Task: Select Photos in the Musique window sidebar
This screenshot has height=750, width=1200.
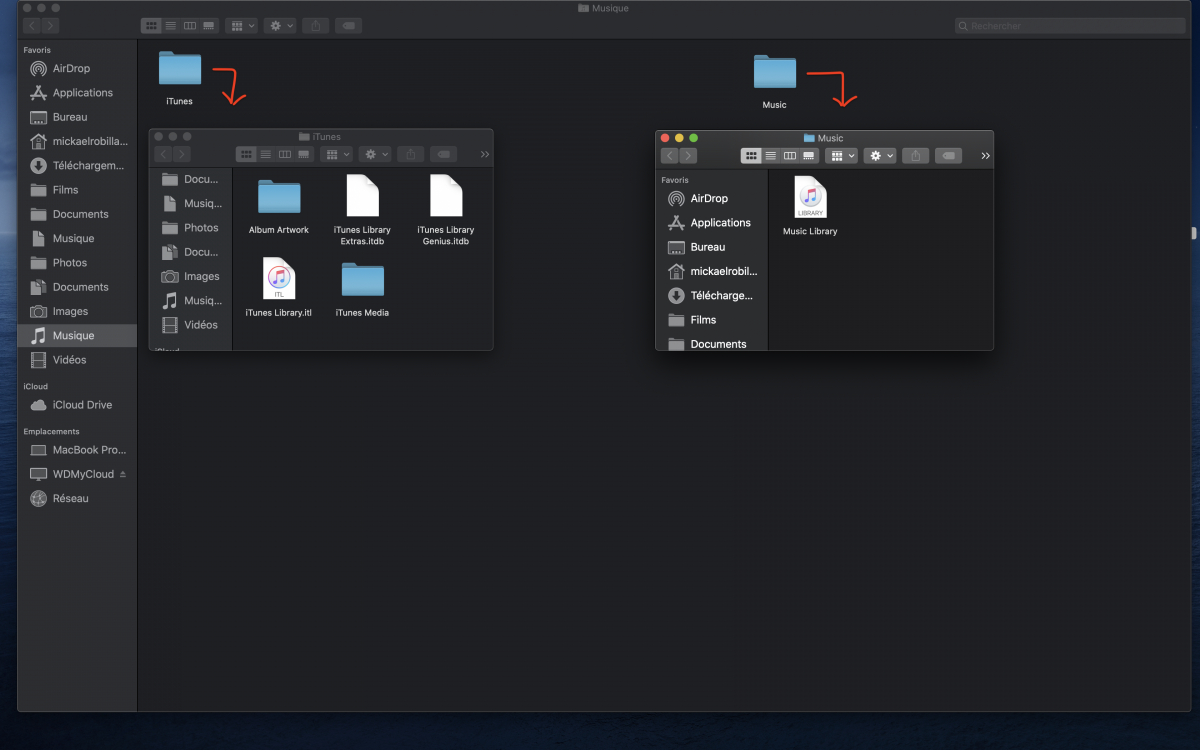Action: (x=70, y=263)
